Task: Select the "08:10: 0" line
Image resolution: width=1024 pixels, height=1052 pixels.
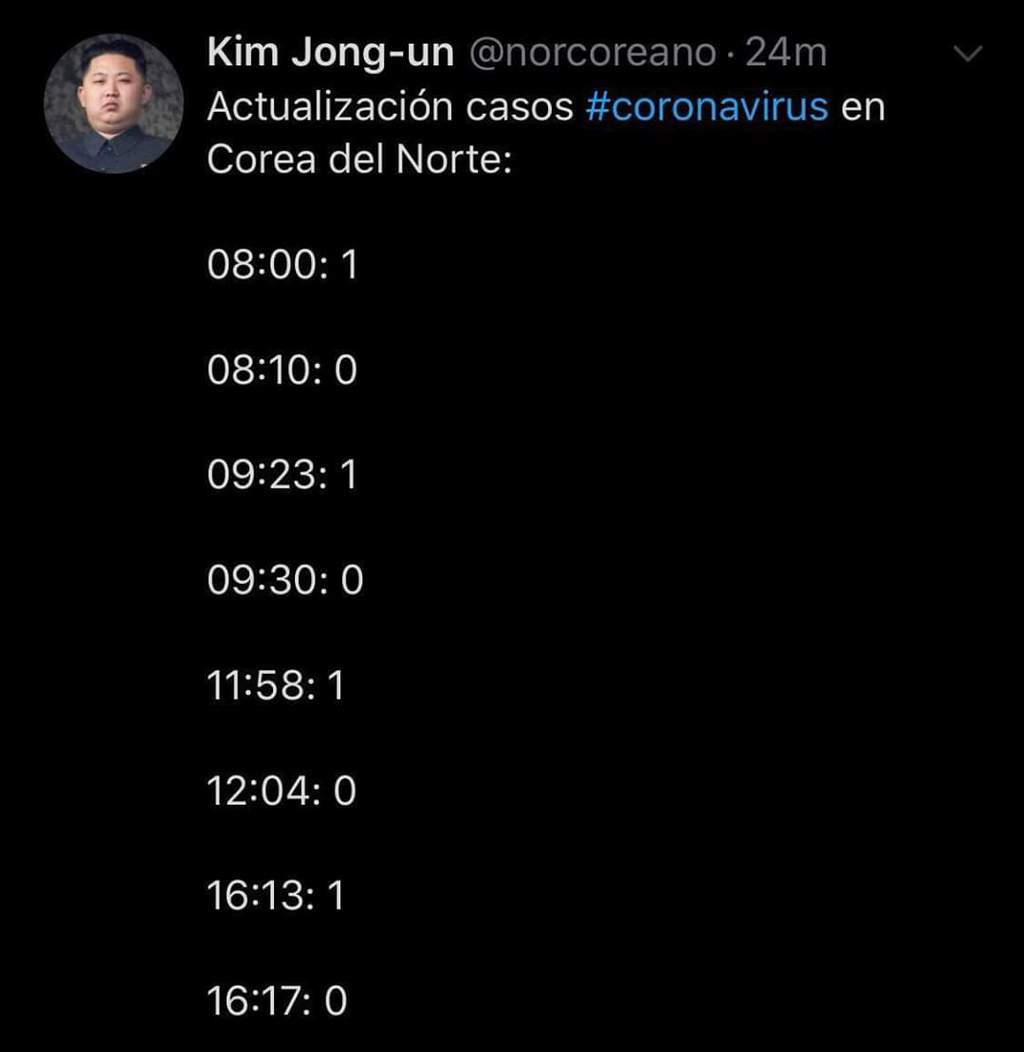Action: point(282,371)
